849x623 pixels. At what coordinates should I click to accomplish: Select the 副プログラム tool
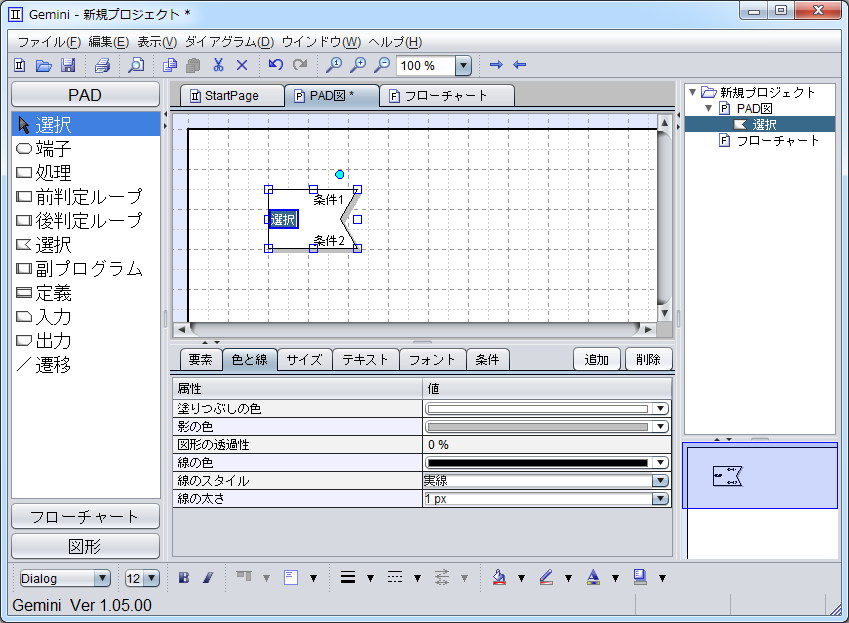coord(86,268)
